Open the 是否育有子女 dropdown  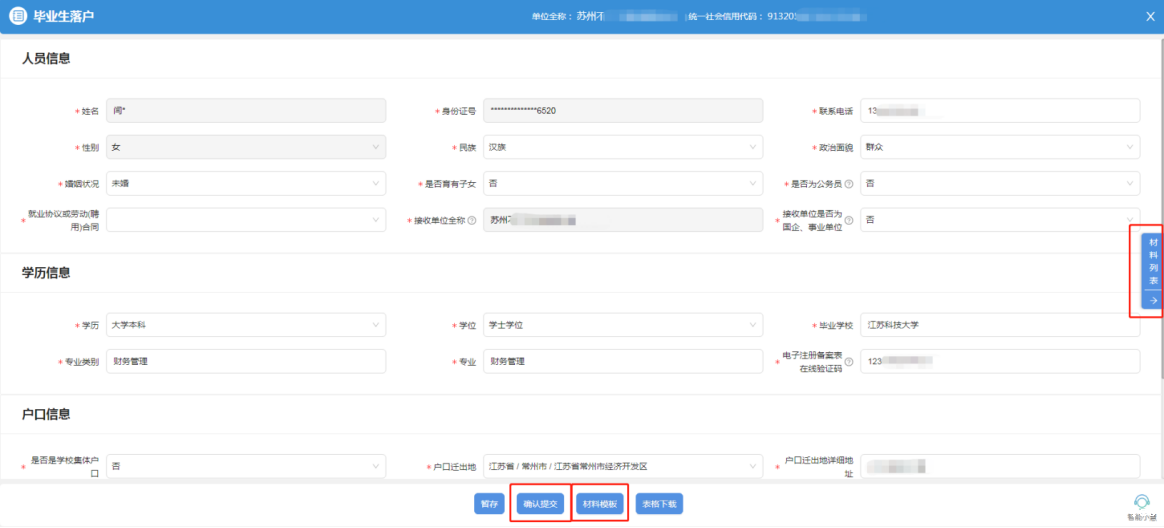[x=622, y=184]
